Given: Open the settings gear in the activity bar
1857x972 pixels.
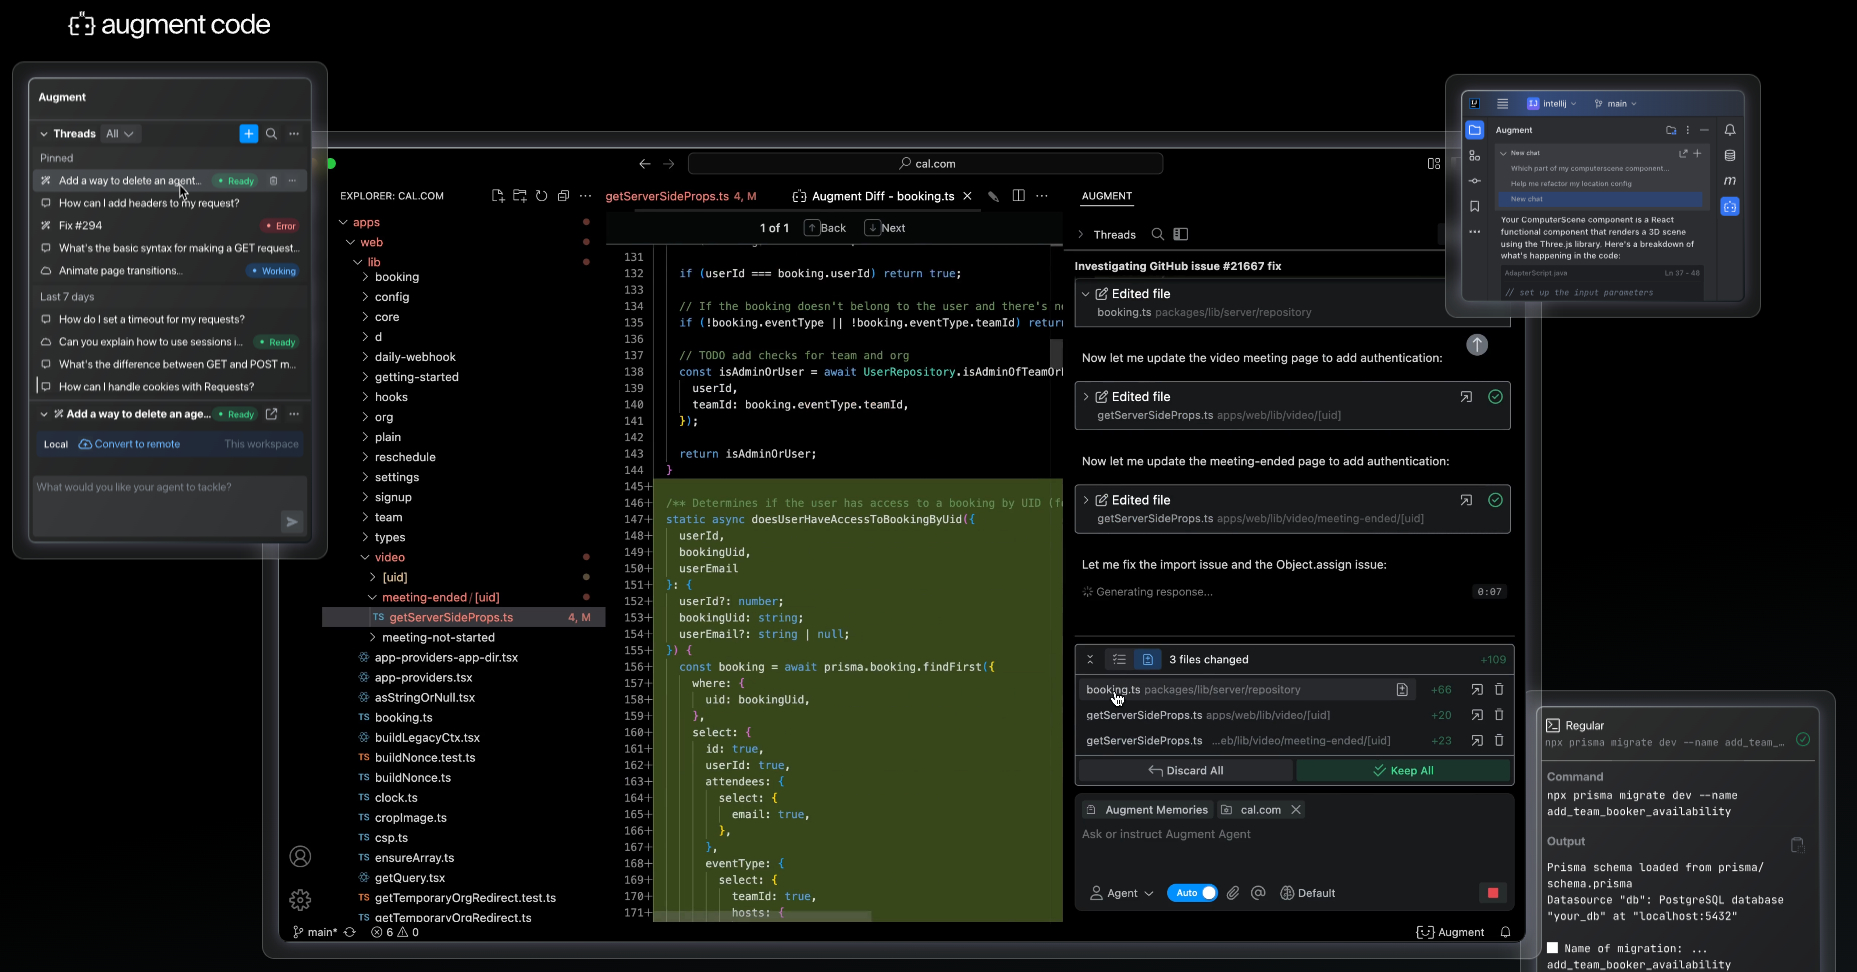Looking at the screenshot, I should (x=300, y=900).
